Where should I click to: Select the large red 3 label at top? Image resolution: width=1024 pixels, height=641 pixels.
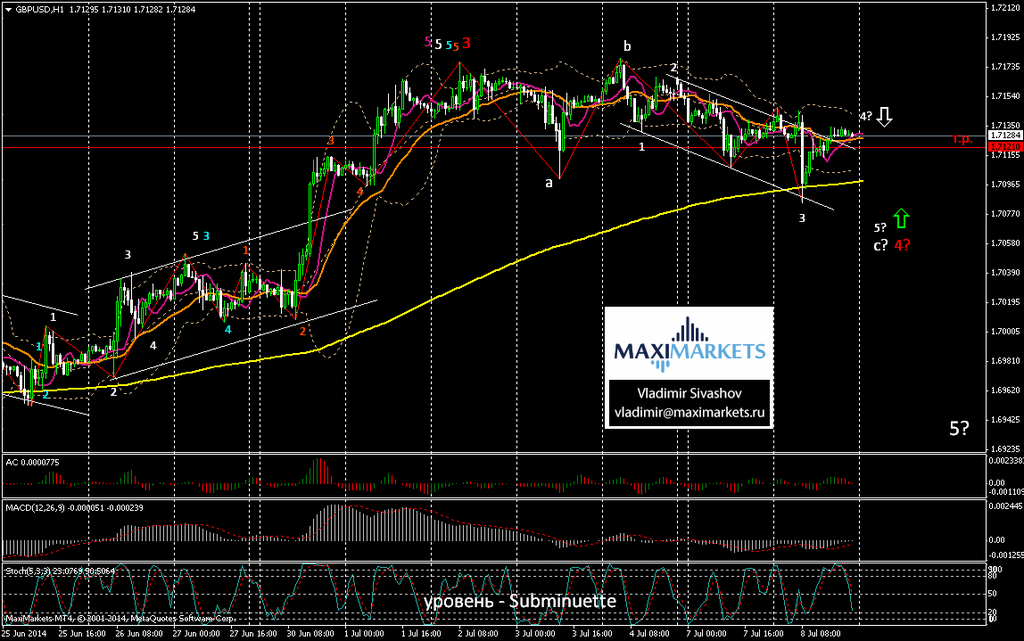(x=466, y=44)
